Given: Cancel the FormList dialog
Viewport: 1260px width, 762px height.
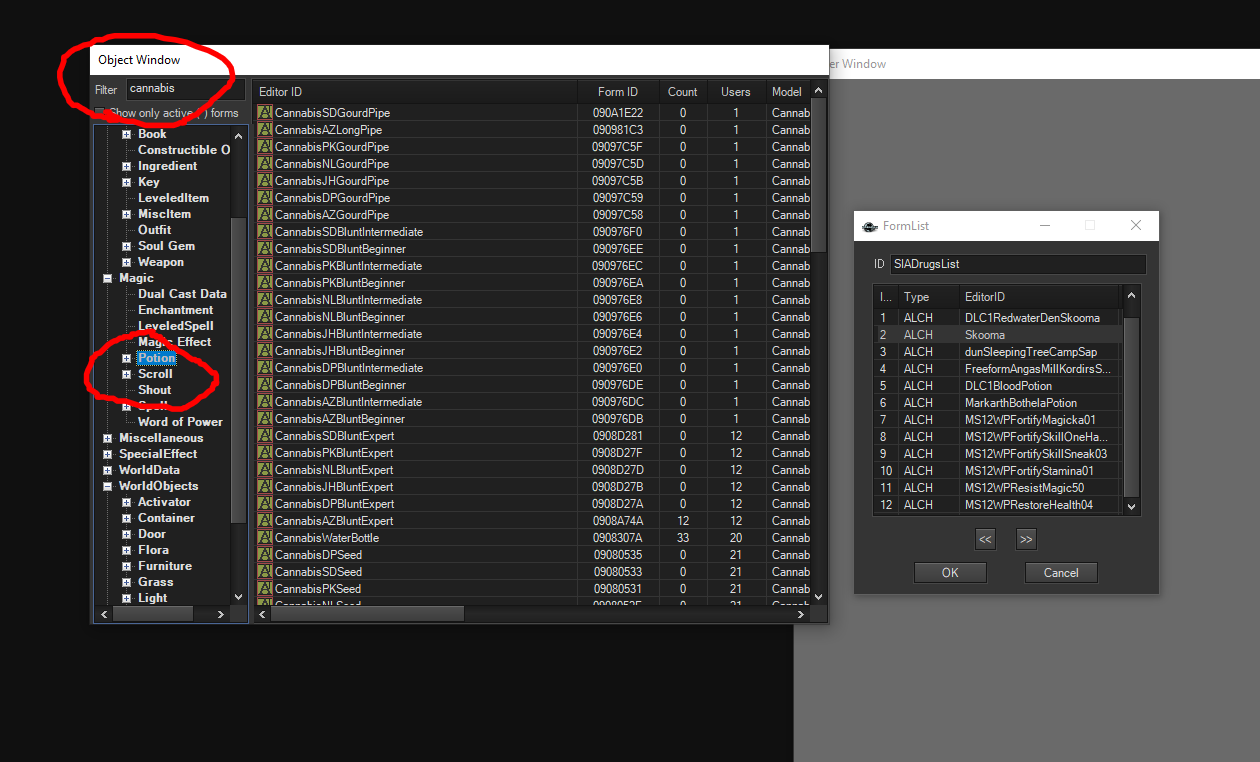Looking at the screenshot, I should coord(1061,573).
